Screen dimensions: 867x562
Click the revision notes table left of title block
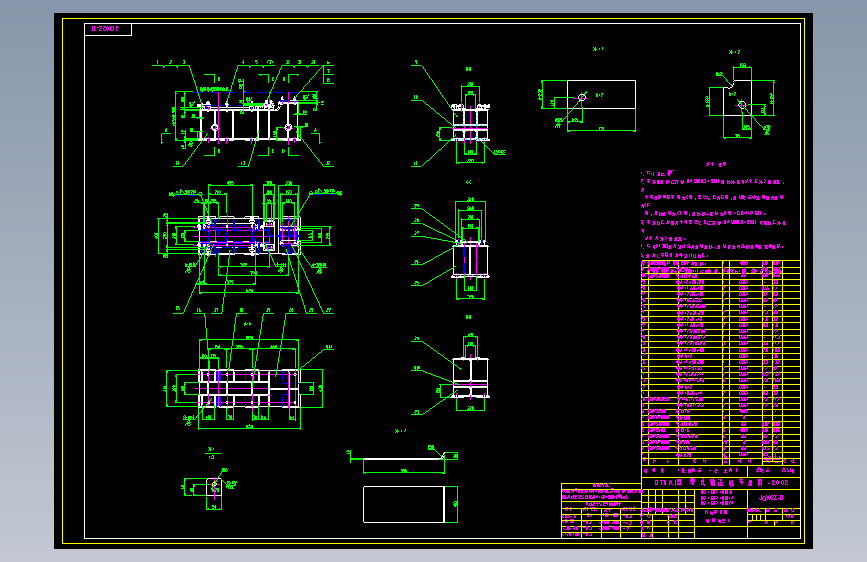pos(601,511)
